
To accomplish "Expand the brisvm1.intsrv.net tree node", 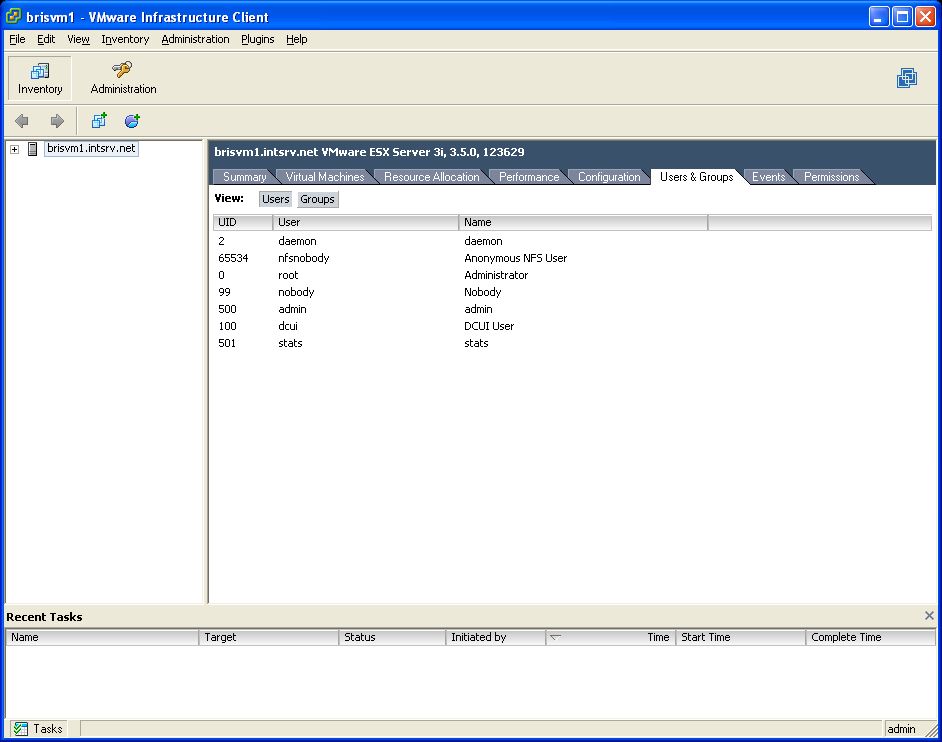I will click(x=14, y=149).
